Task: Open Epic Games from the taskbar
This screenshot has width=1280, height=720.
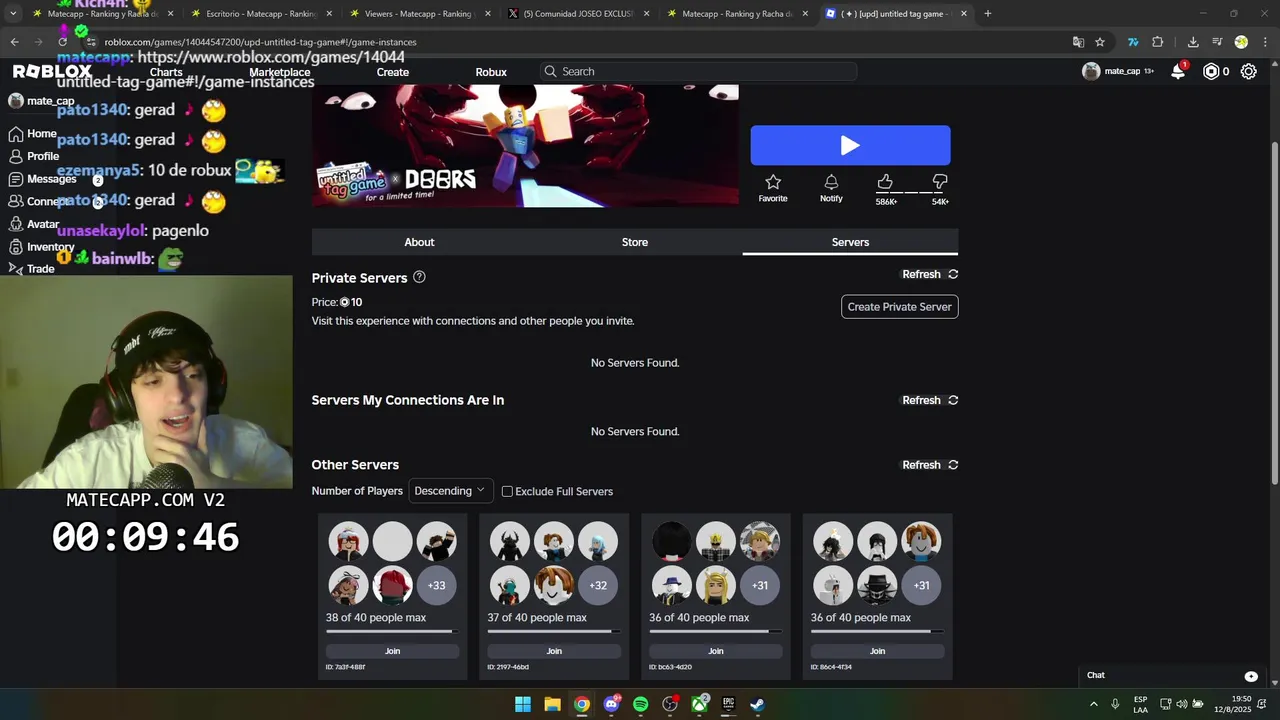Action: tap(729, 704)
